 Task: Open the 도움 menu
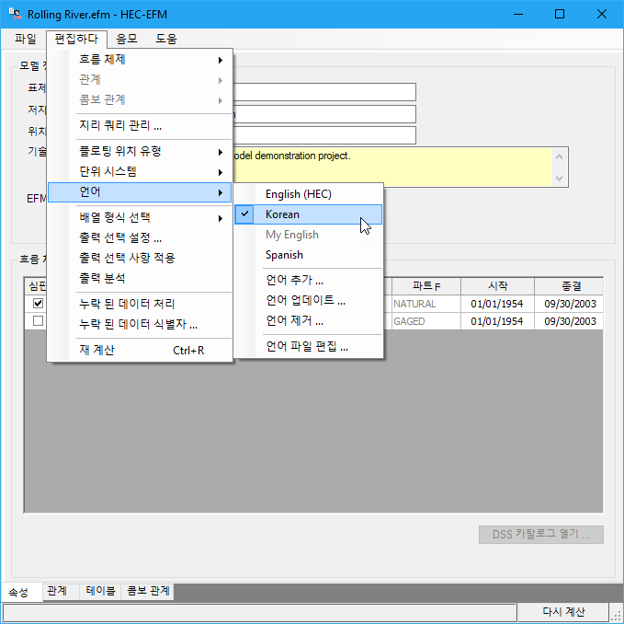coord(167,39)
